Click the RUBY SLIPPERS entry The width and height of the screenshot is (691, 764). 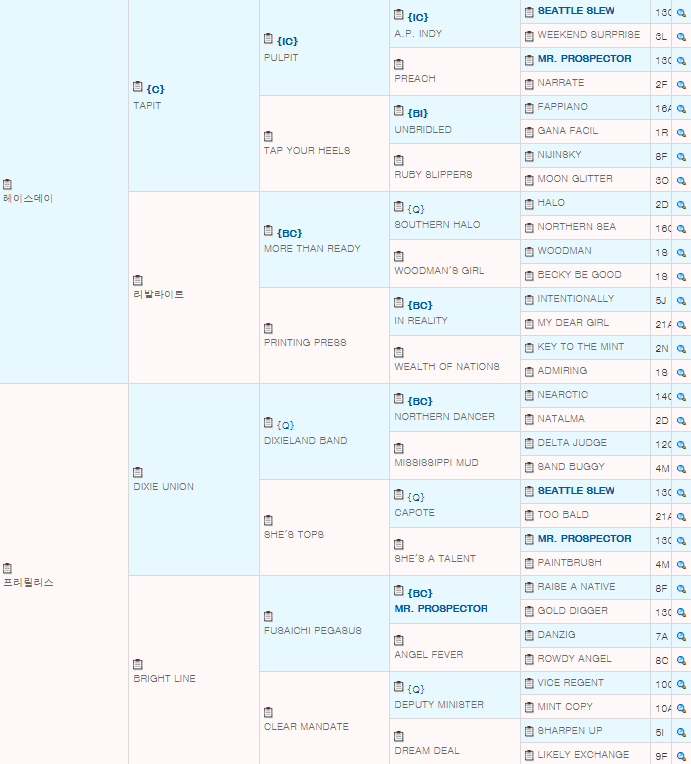pos(433,174)
